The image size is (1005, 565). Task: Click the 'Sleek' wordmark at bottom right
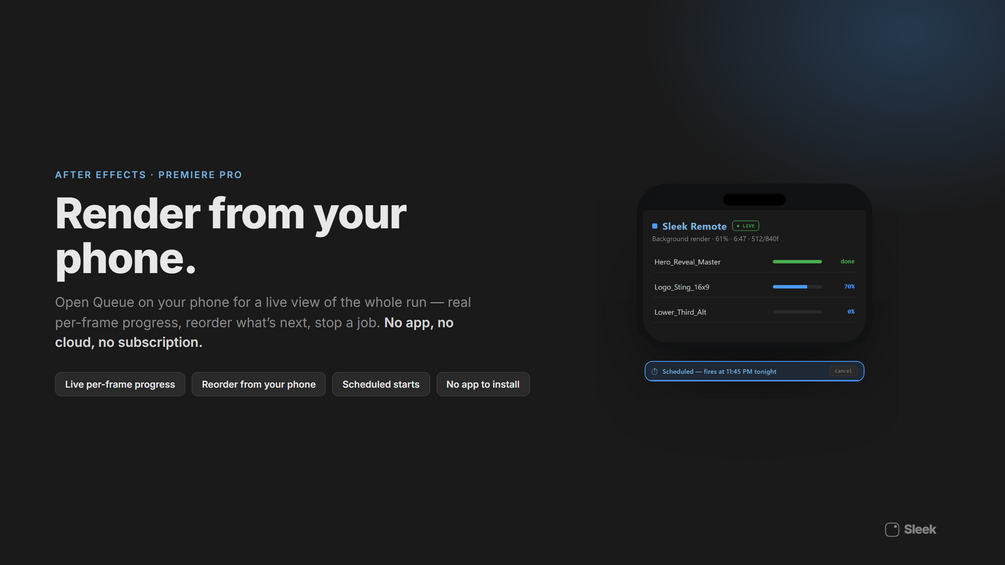[x=920, y=530]
